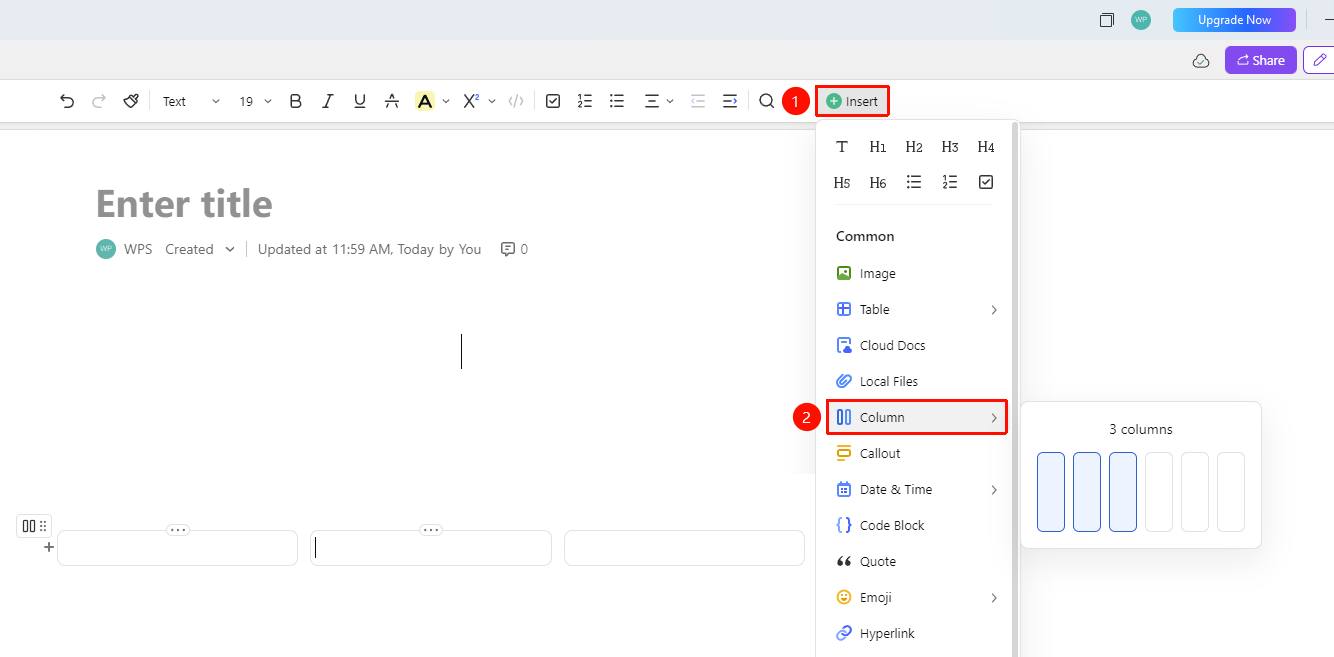This screenshot has width=1334, height=657.
Task: Click the column block icon beside the columns
Action: tap(29, 526)
